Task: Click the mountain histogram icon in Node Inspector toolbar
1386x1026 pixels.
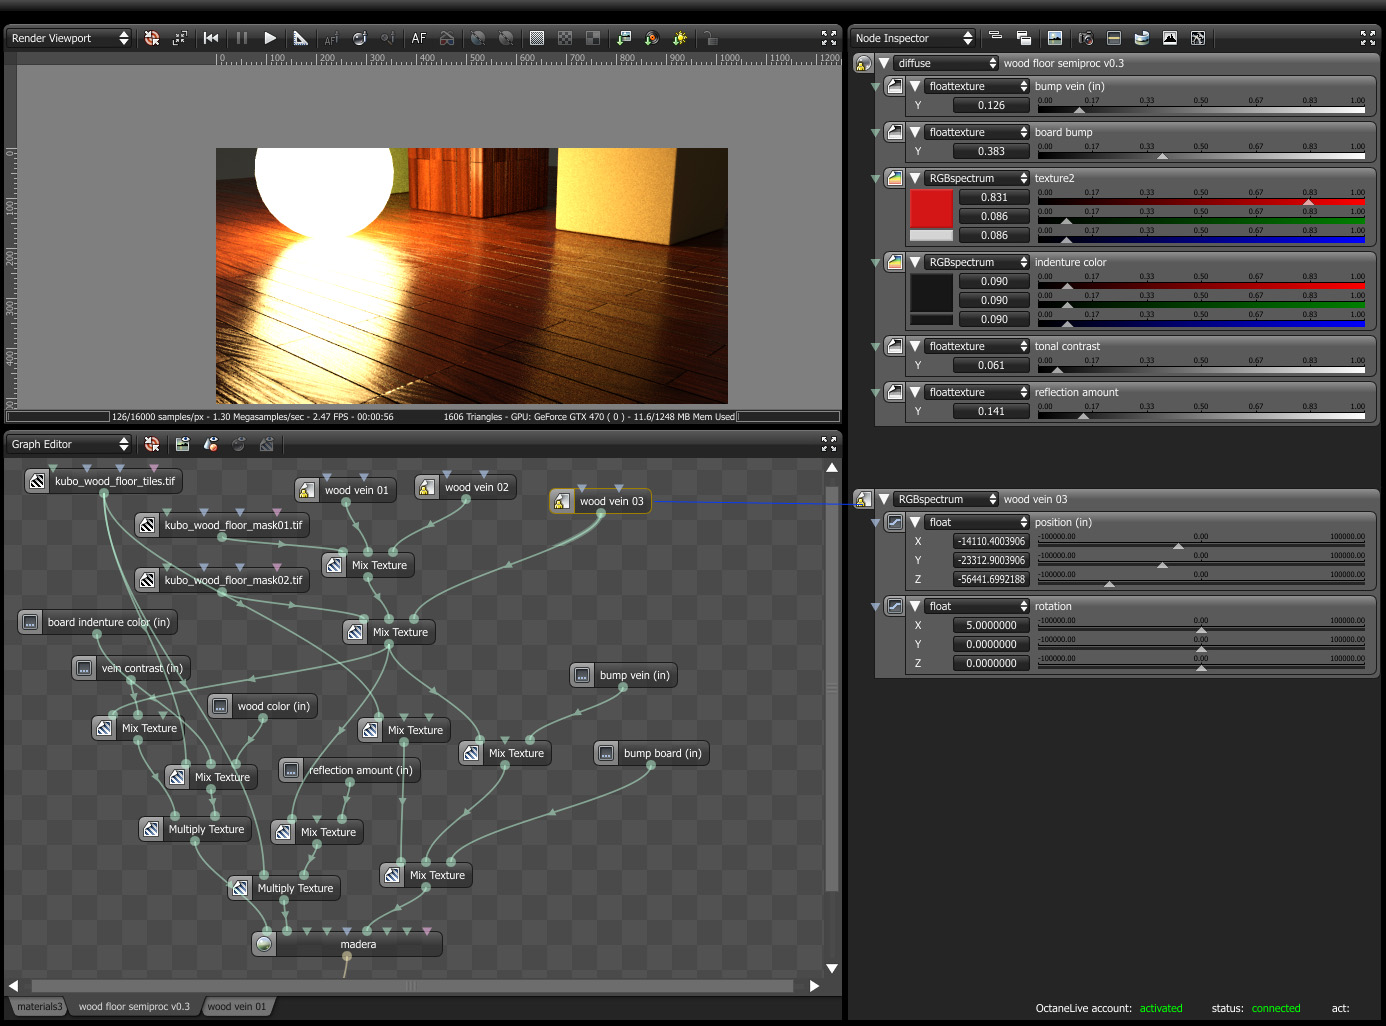Action: point(1170,38)
